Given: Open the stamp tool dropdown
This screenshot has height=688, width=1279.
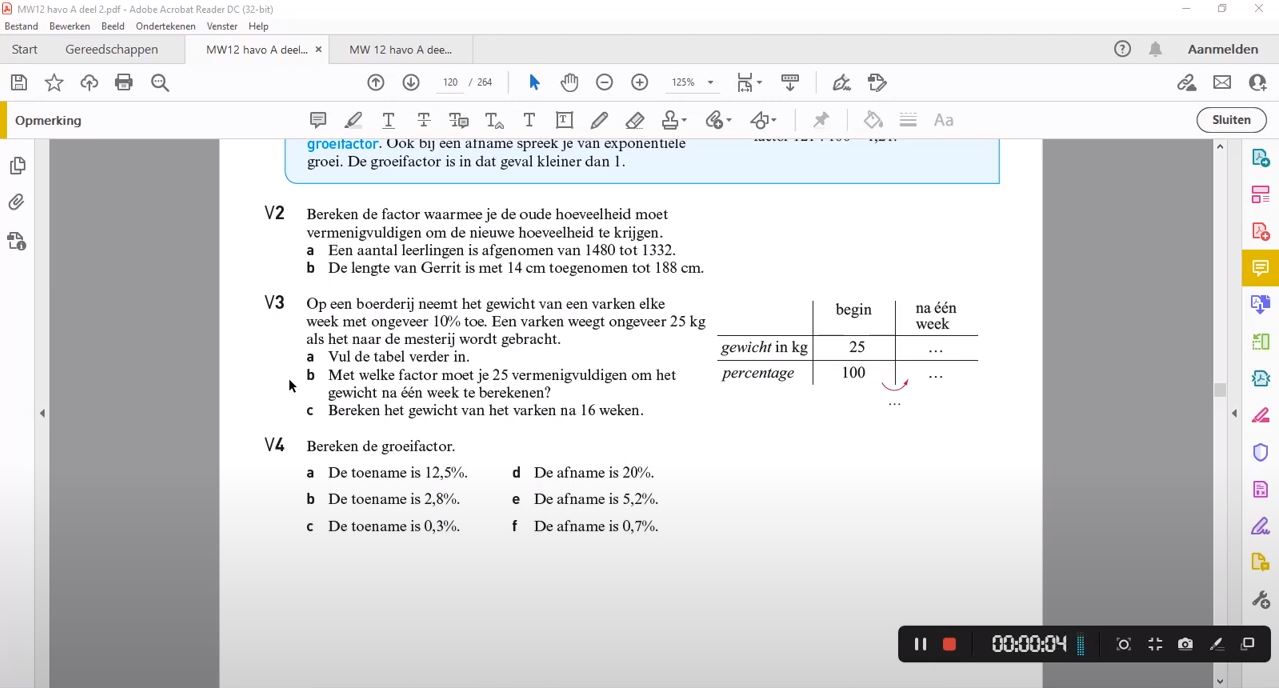Looking at the screenshot, I should pos(674,120).
